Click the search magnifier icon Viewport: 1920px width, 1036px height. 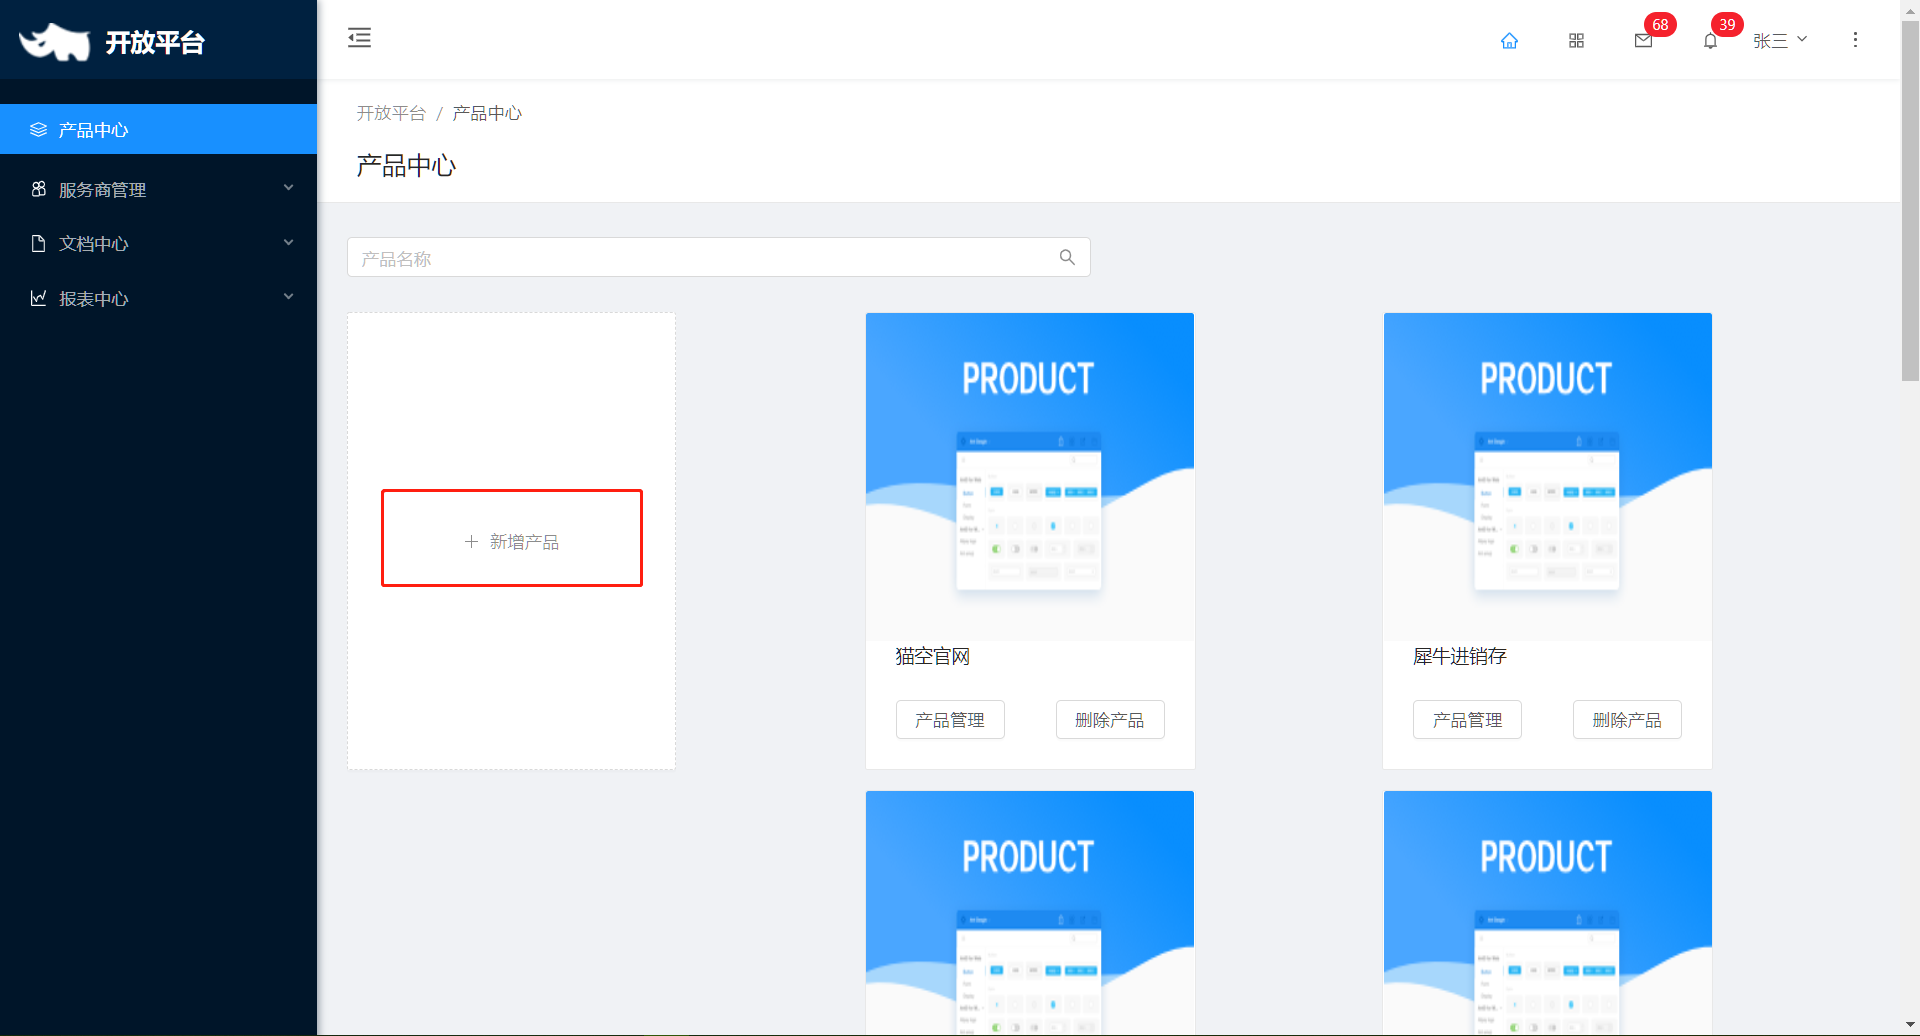1067,257
